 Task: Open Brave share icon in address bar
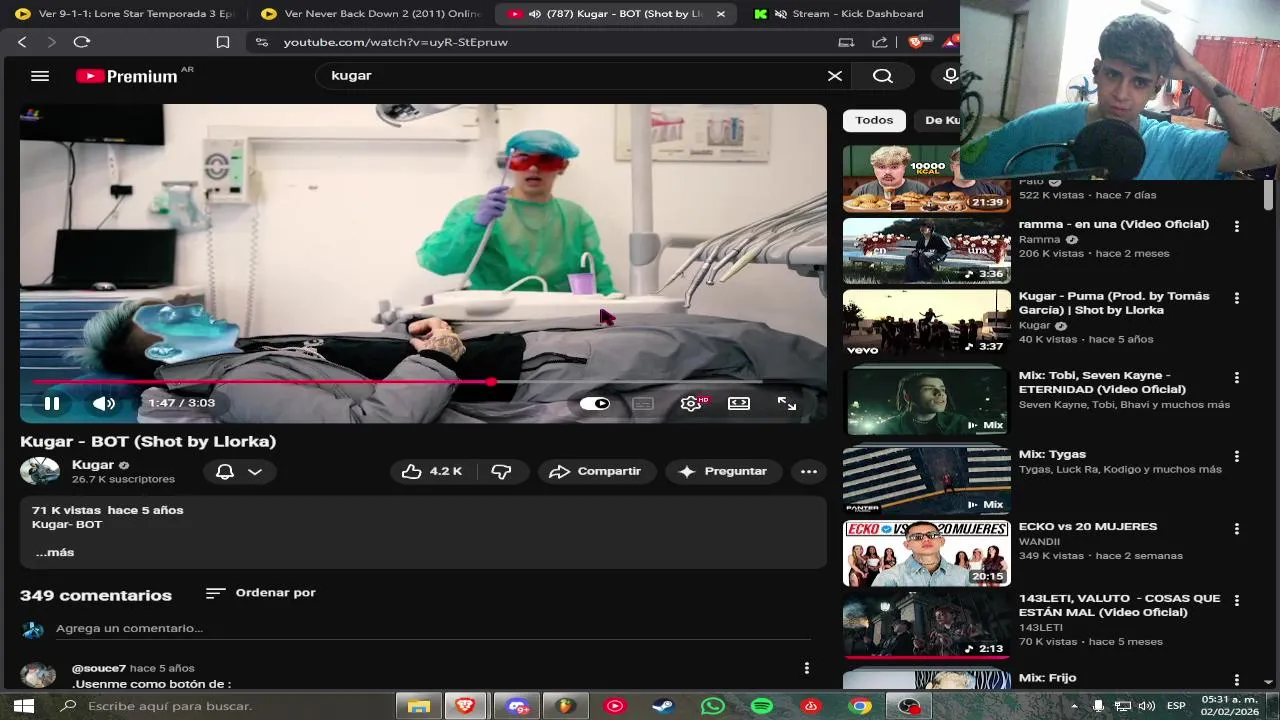[880, 42]
